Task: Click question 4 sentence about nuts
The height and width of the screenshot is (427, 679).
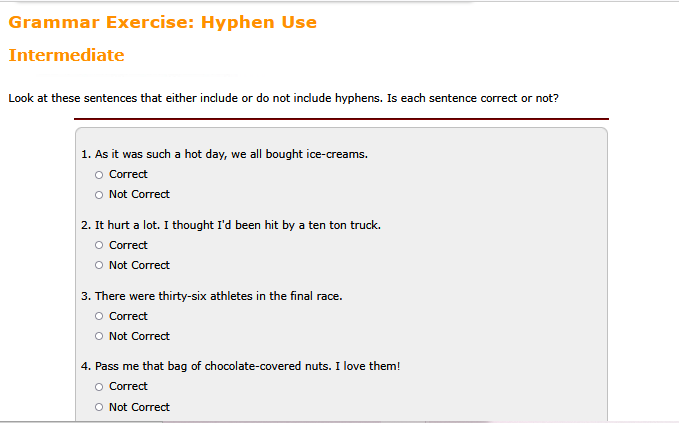Action: [x=240, y=366]
